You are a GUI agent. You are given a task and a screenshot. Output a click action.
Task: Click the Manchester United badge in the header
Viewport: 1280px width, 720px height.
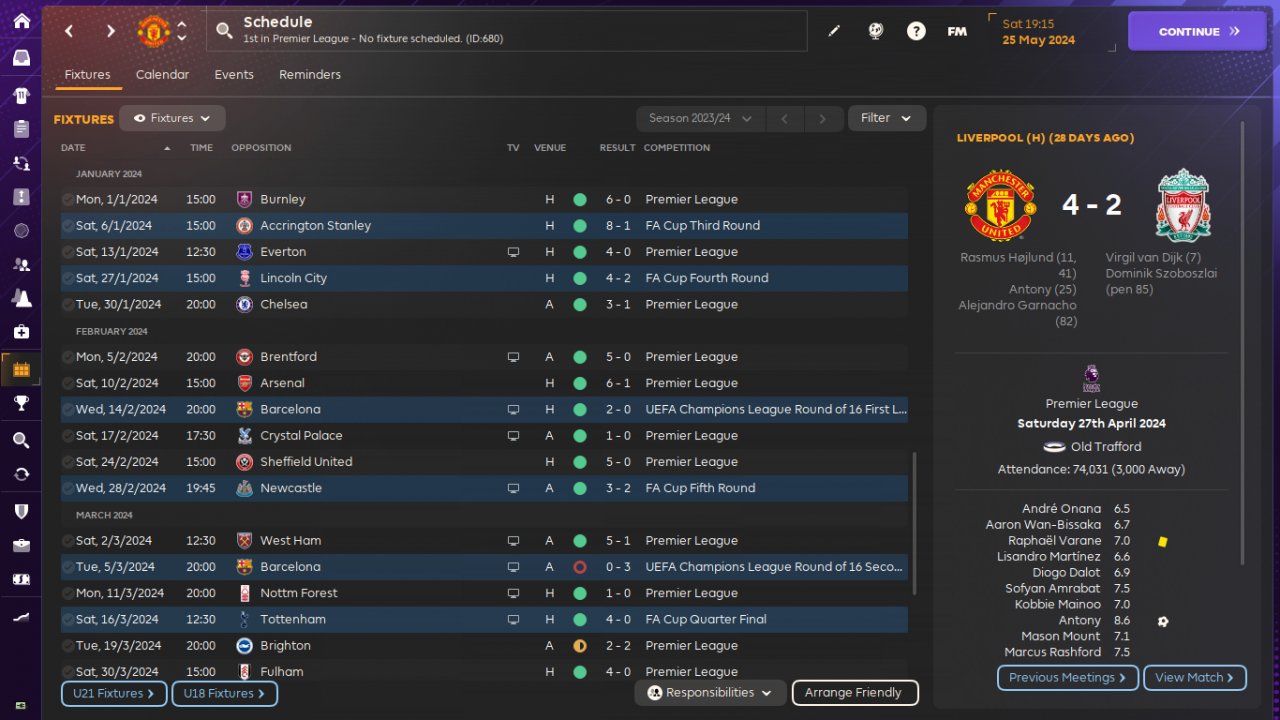coord(153,31)
